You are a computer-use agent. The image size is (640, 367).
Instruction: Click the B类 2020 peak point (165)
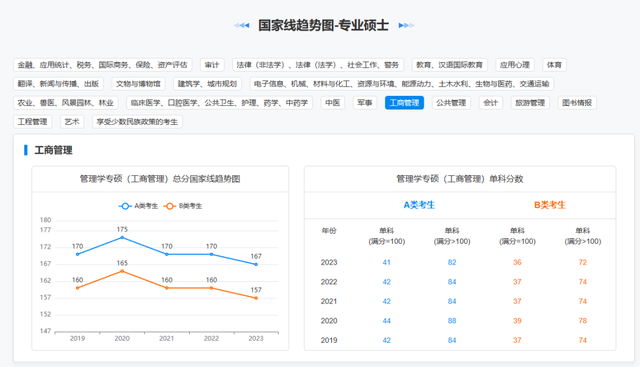(122, 271)
